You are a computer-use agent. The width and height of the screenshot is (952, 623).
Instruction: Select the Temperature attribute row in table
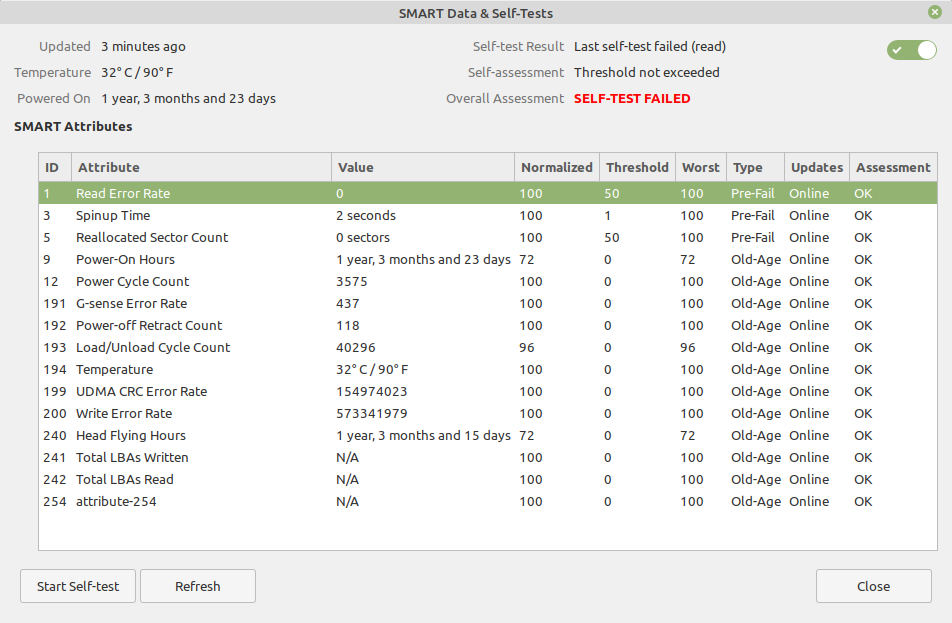pyautogui.click(x=488, y=369)
